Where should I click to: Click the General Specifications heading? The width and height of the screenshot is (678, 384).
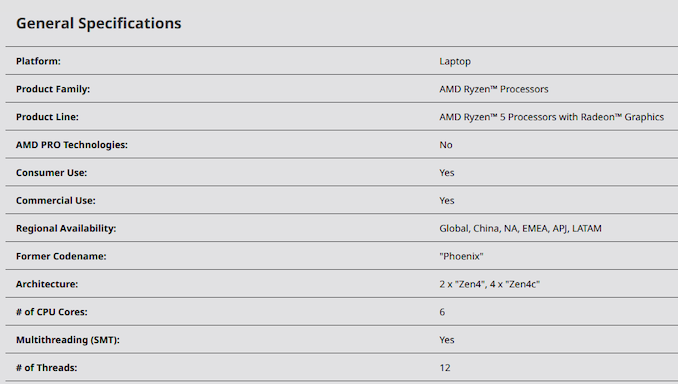tap(99, 23)
